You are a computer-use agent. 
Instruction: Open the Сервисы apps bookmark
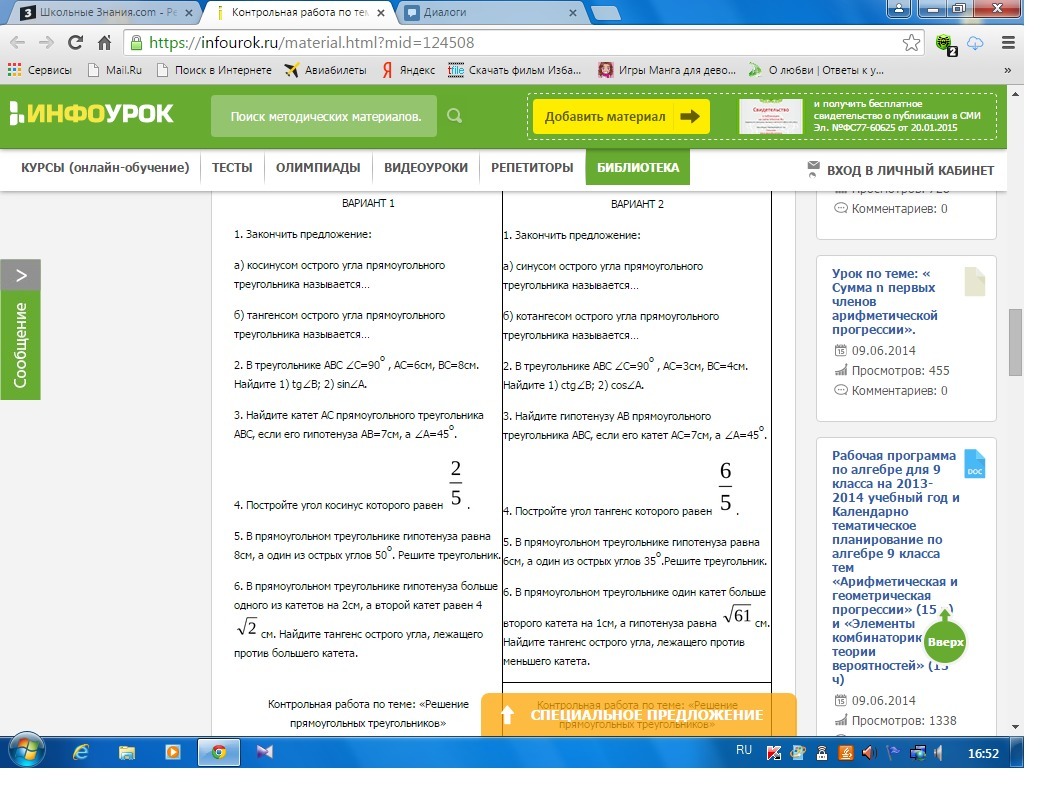[40, 70]
